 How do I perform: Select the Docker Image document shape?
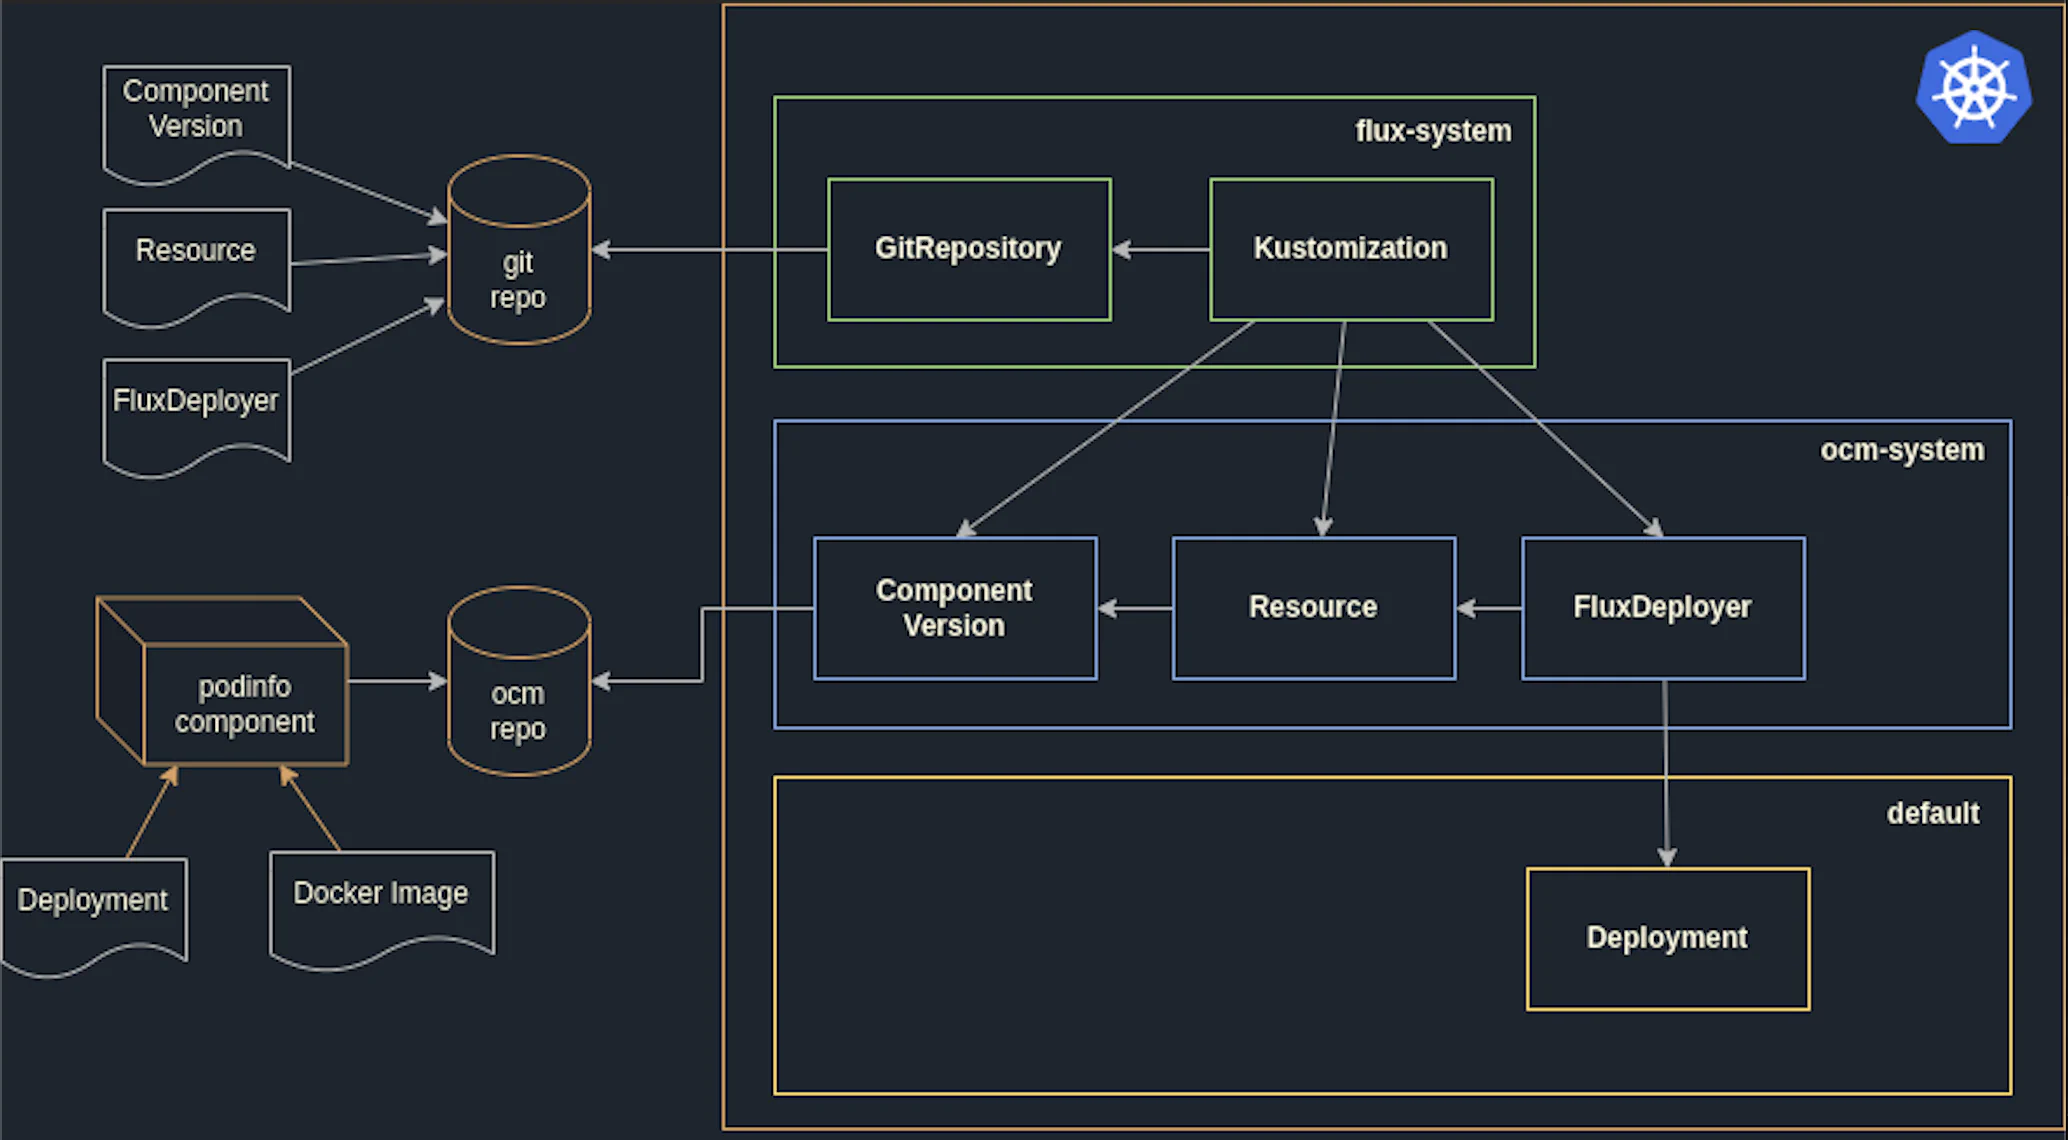tap(381, 893)
